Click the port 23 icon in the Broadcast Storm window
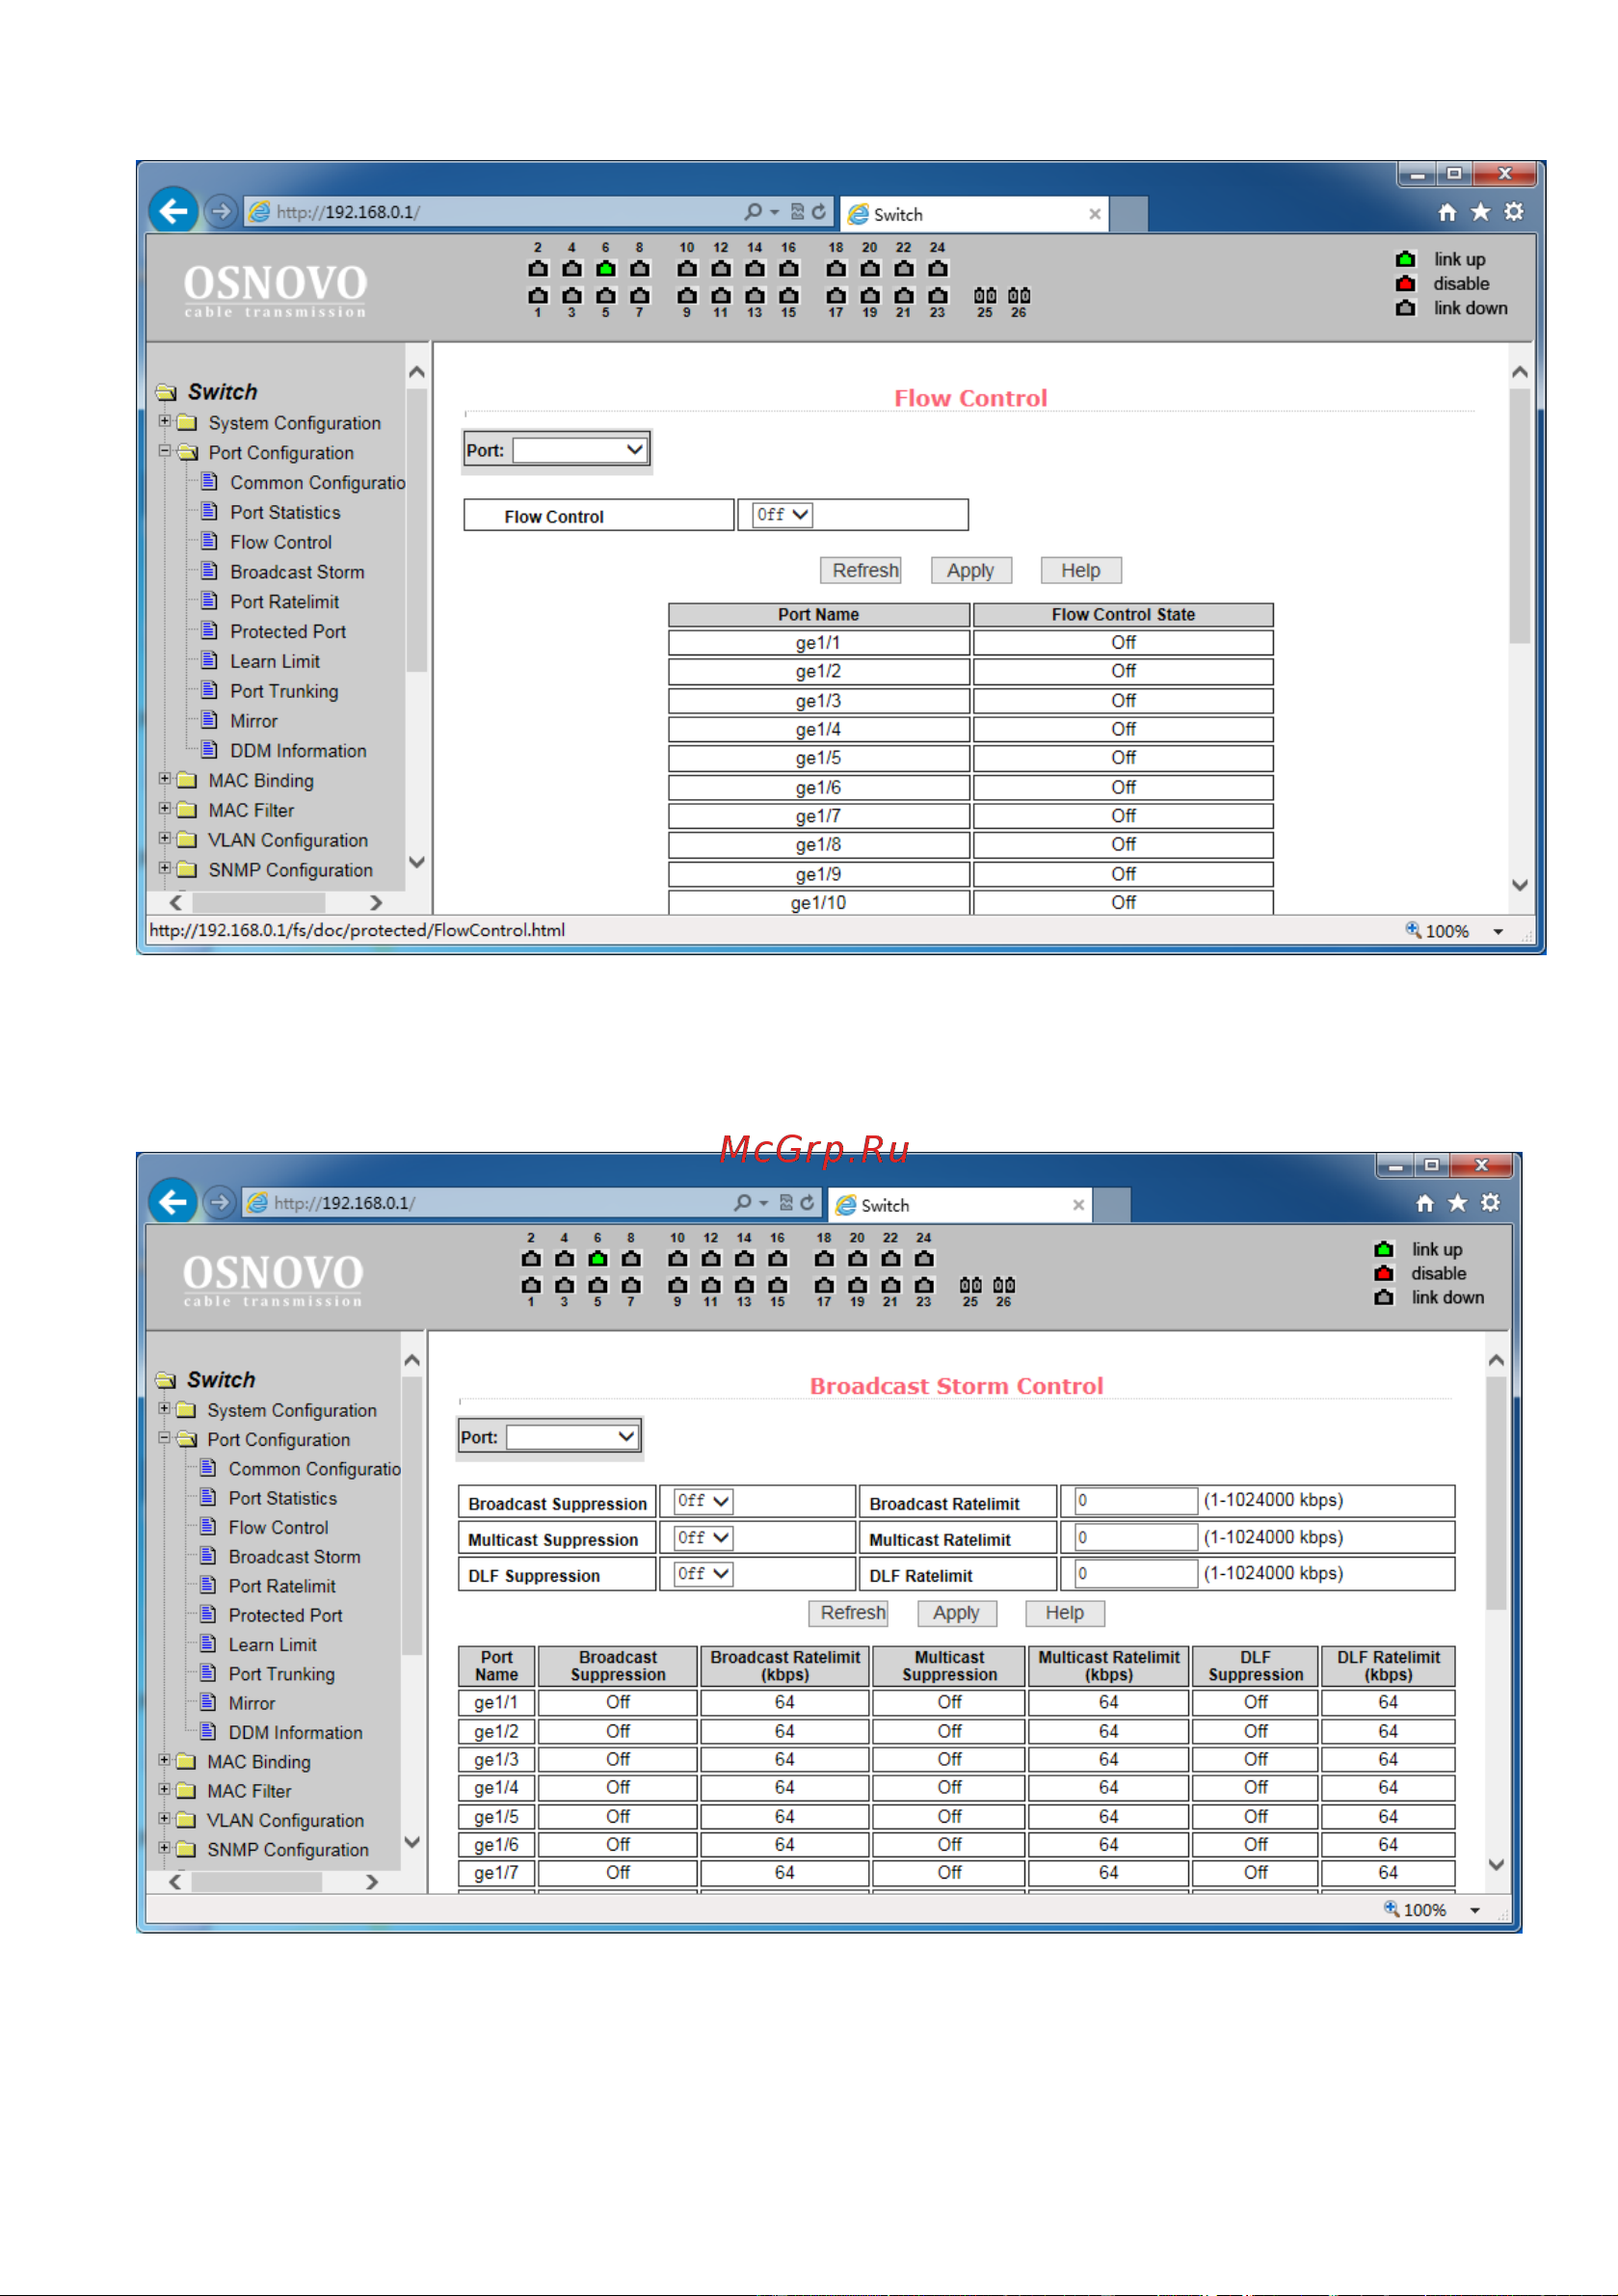The height and width of the screenshot is (2296, 1618). [924, 1285]
